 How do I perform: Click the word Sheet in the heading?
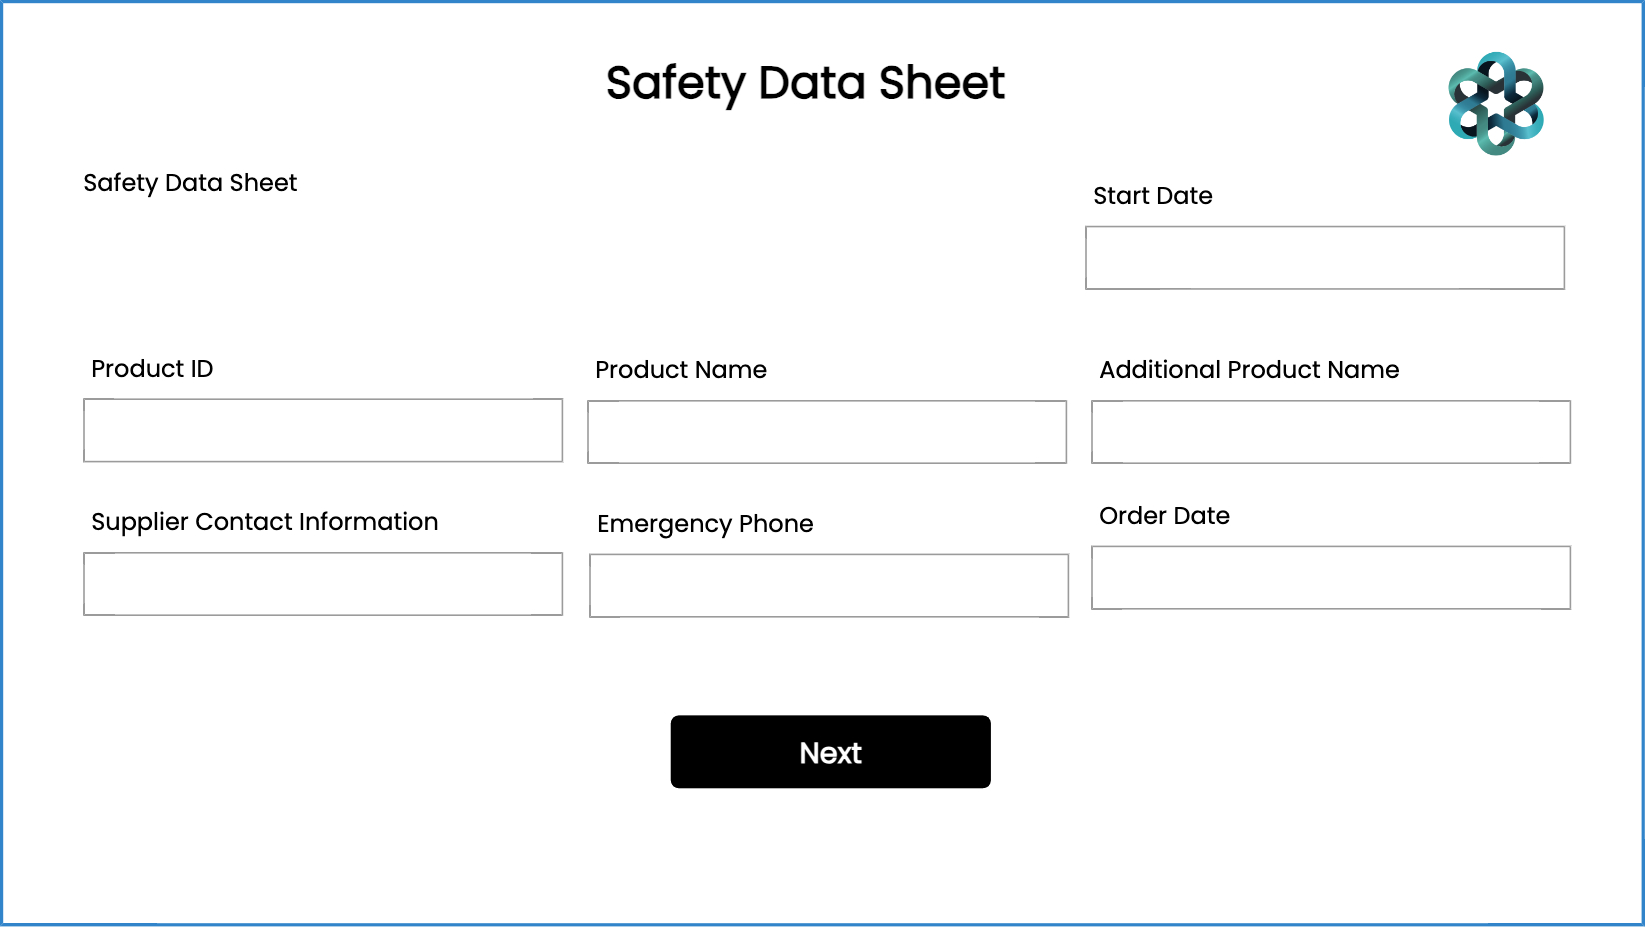coord(941,83)
